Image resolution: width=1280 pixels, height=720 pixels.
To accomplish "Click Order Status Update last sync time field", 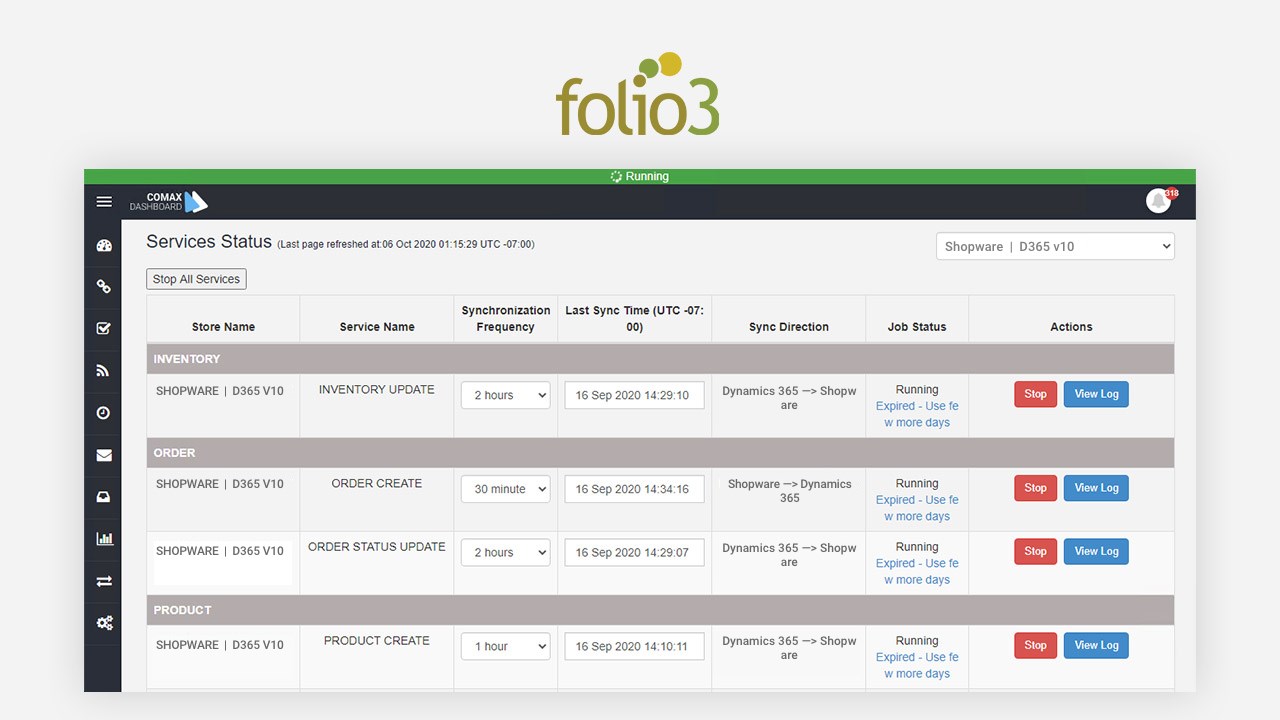I will (x=634, y=552).
